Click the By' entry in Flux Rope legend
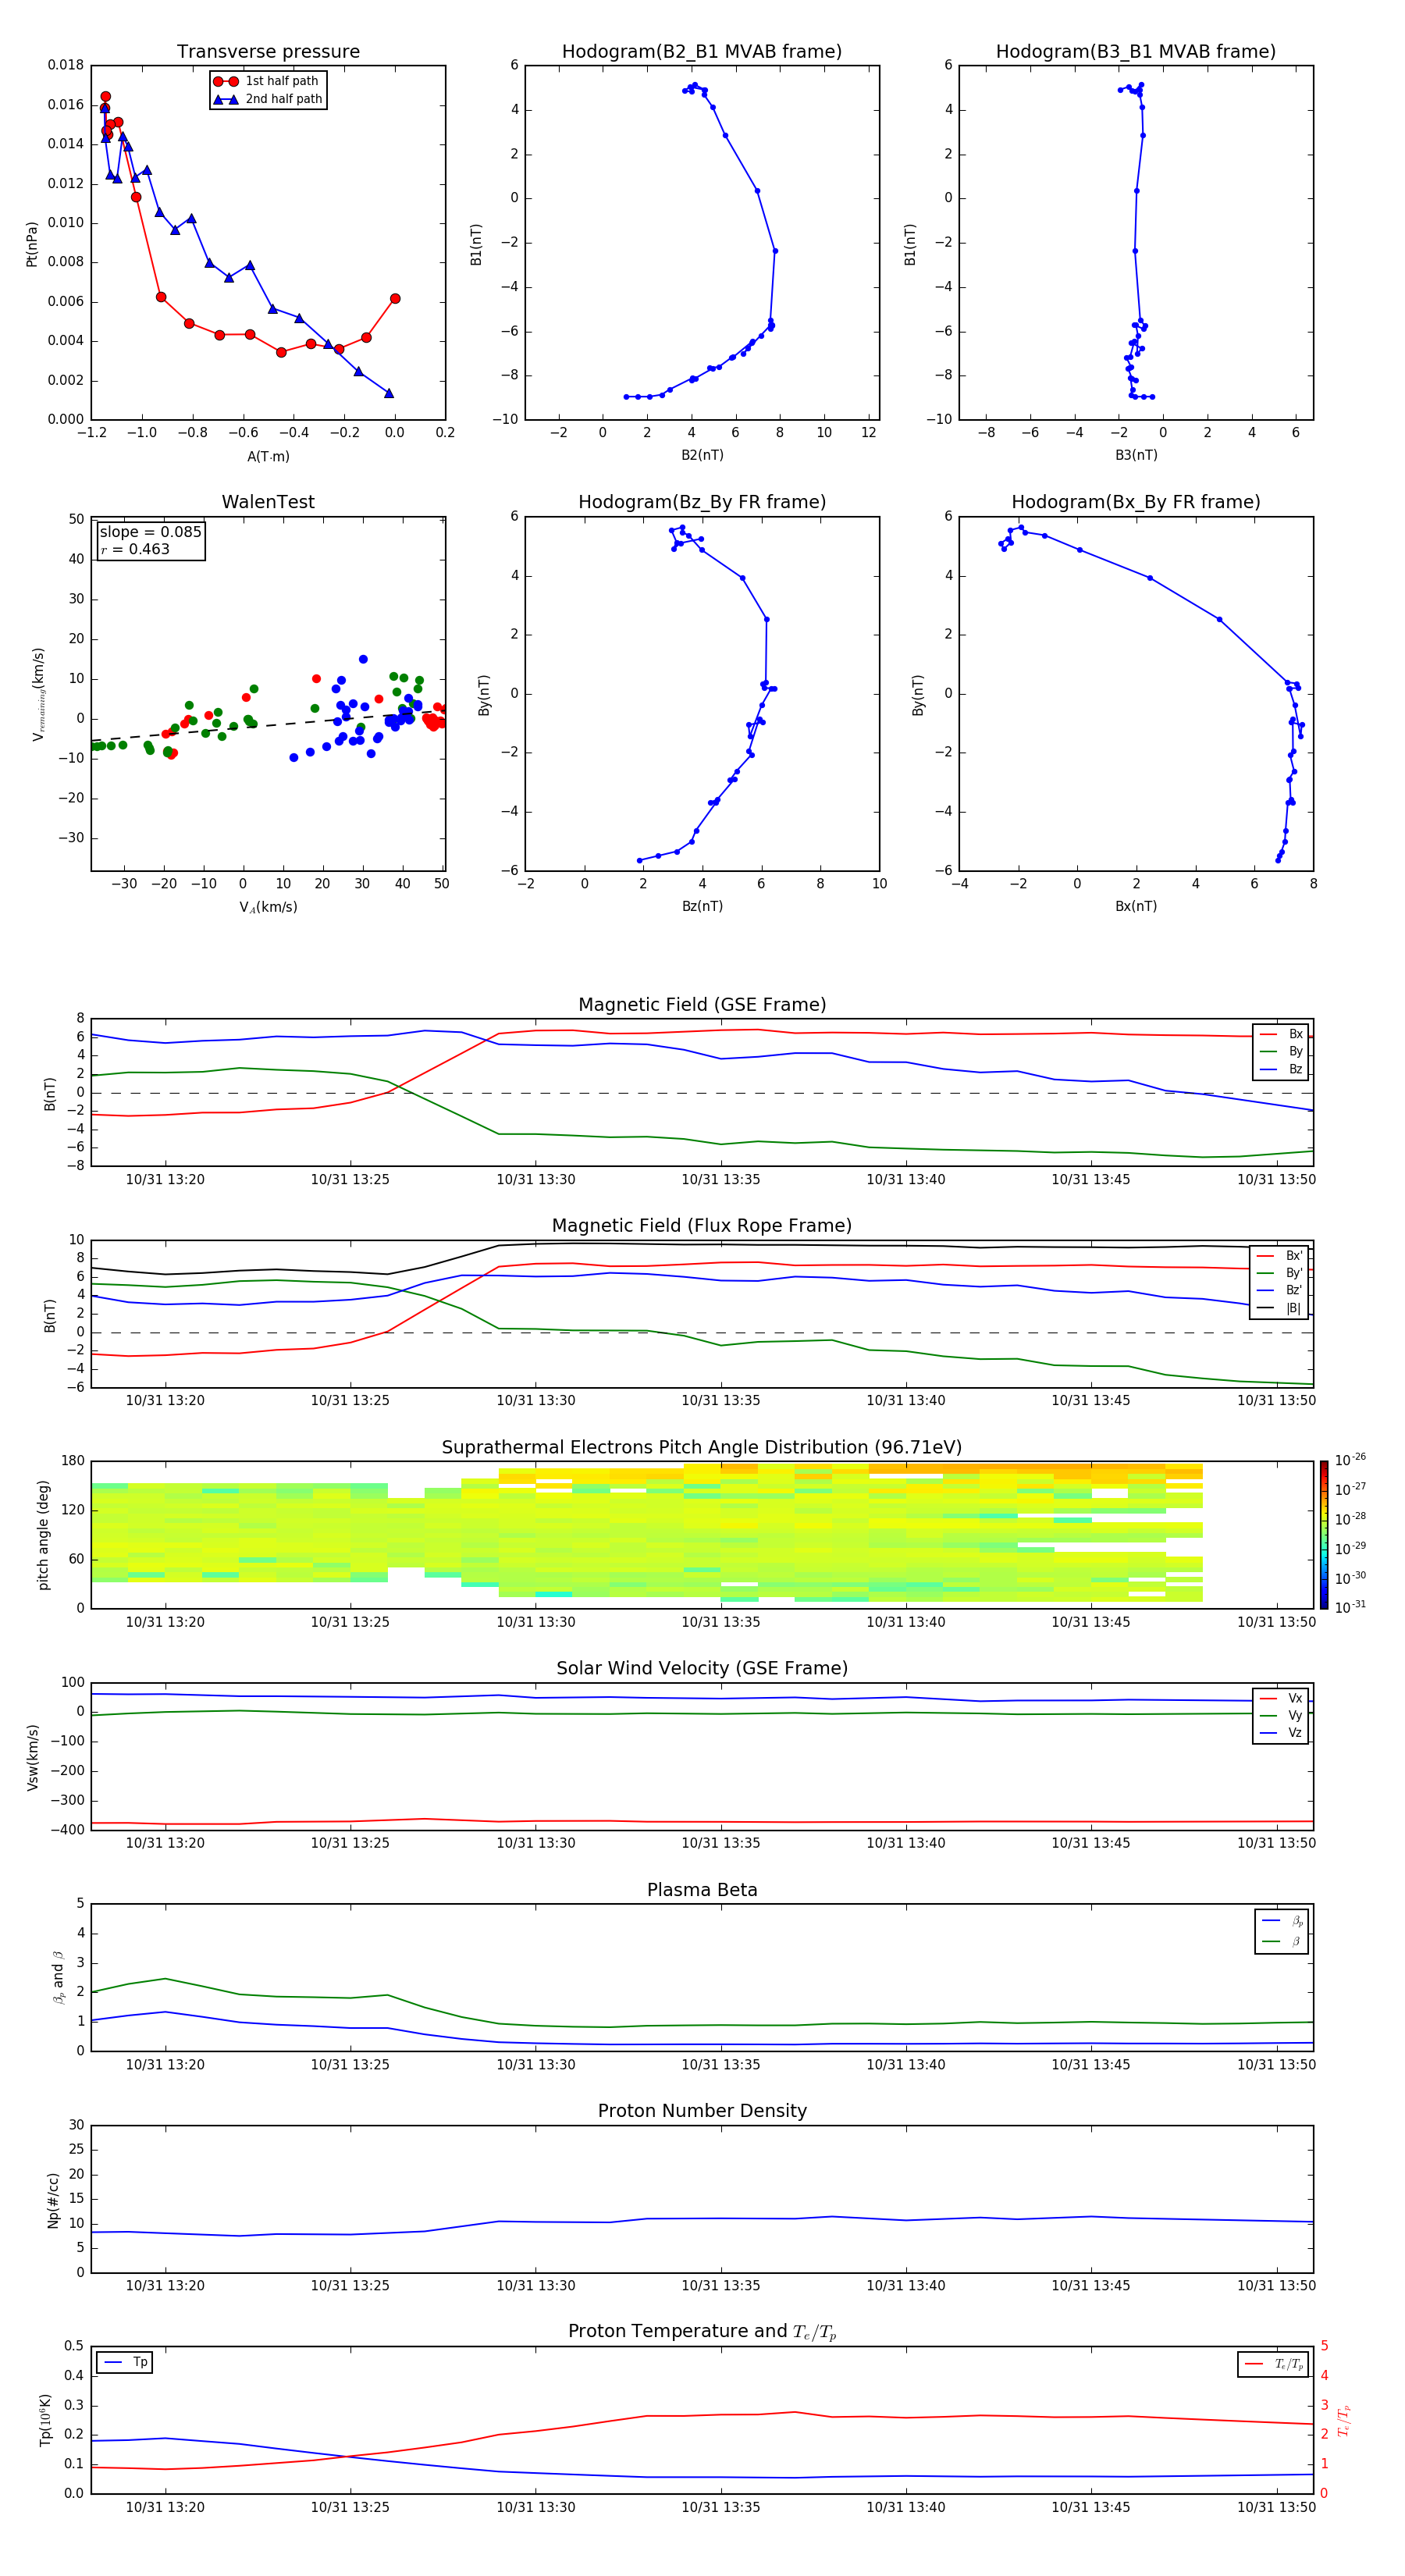The width and height of the screenshot is (1405, 2576). [1280, 1274]
